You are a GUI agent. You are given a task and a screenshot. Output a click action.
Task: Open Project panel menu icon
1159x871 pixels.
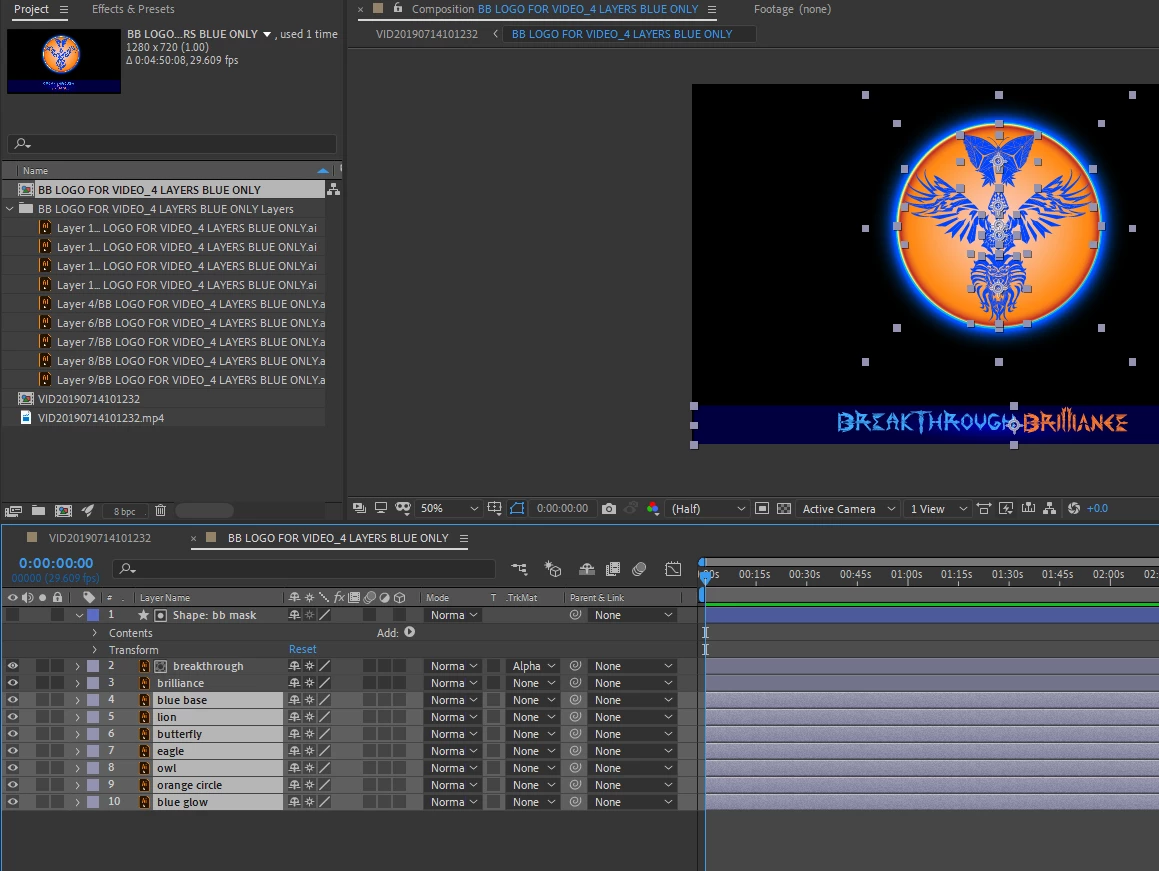pyautogui.click(x=64, y=9)
